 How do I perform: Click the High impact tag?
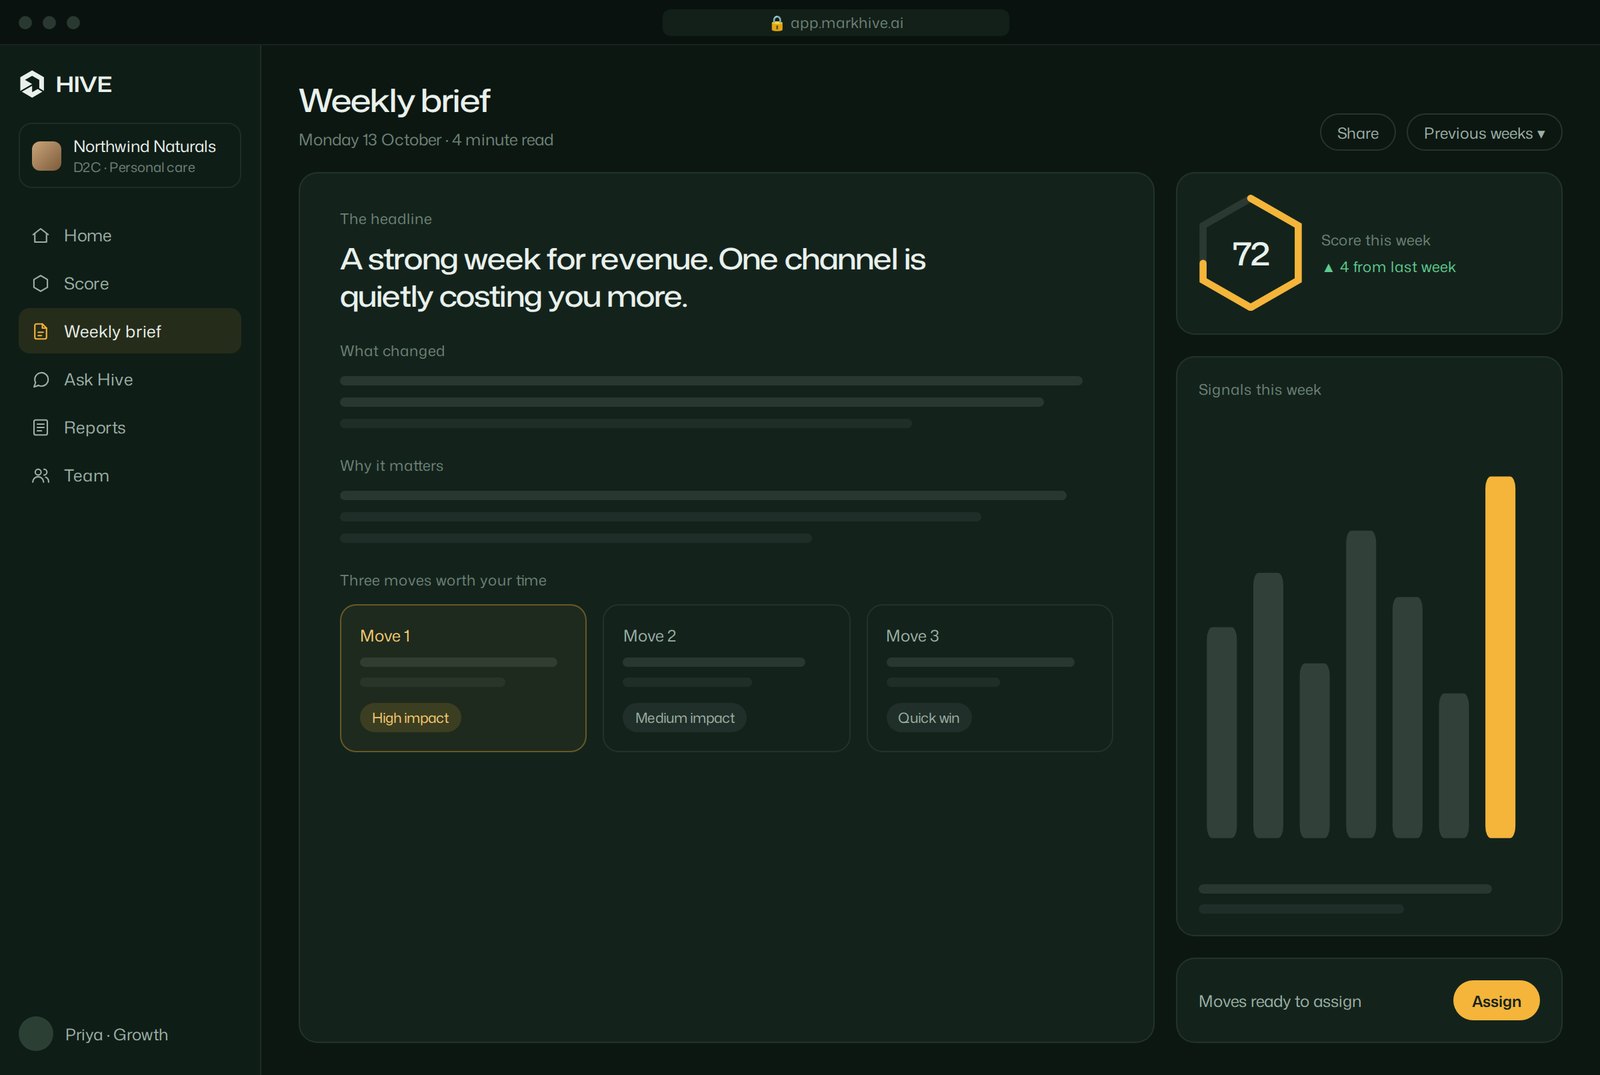tap(410, 718)
